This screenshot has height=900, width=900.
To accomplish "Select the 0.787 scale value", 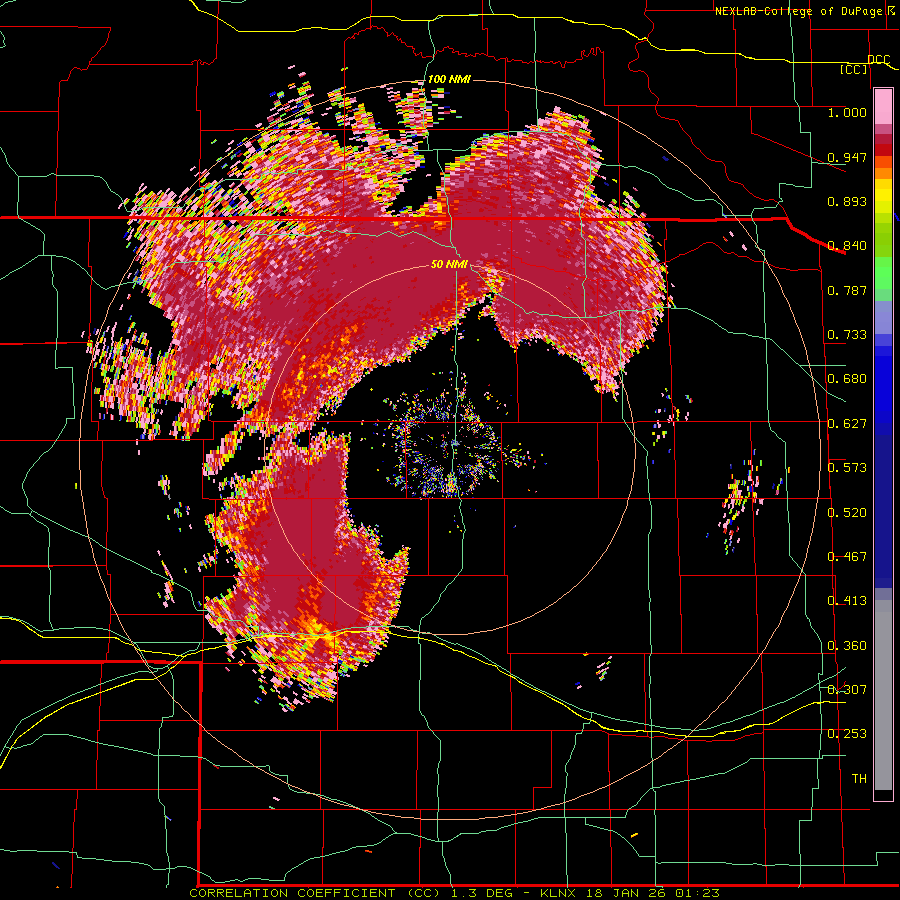I will click(847, 290).
